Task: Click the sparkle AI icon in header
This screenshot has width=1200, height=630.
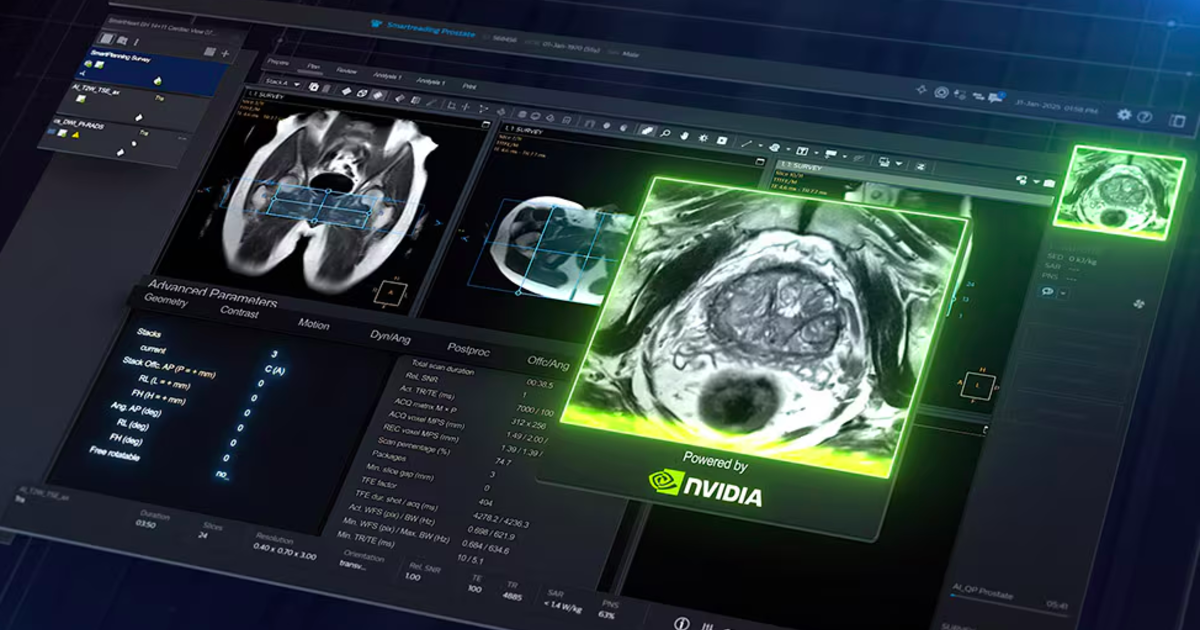Action: (921, 89)
